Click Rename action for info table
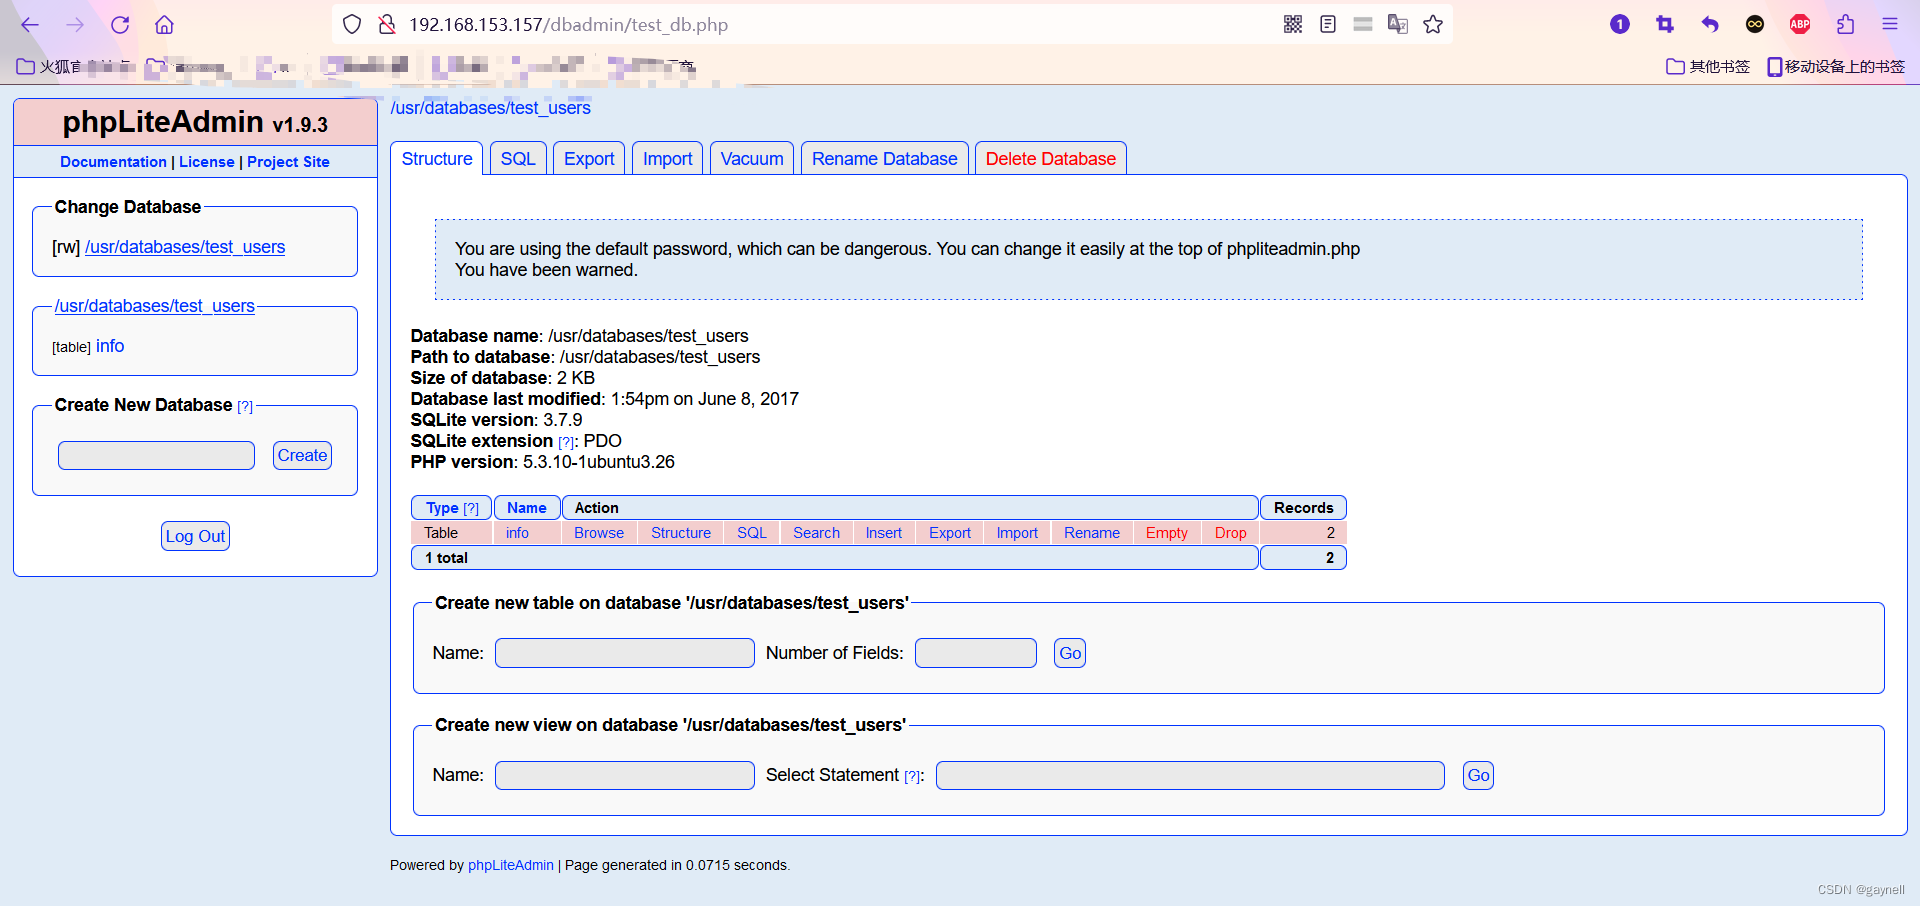The image size is (1920, 906). 1092,533
